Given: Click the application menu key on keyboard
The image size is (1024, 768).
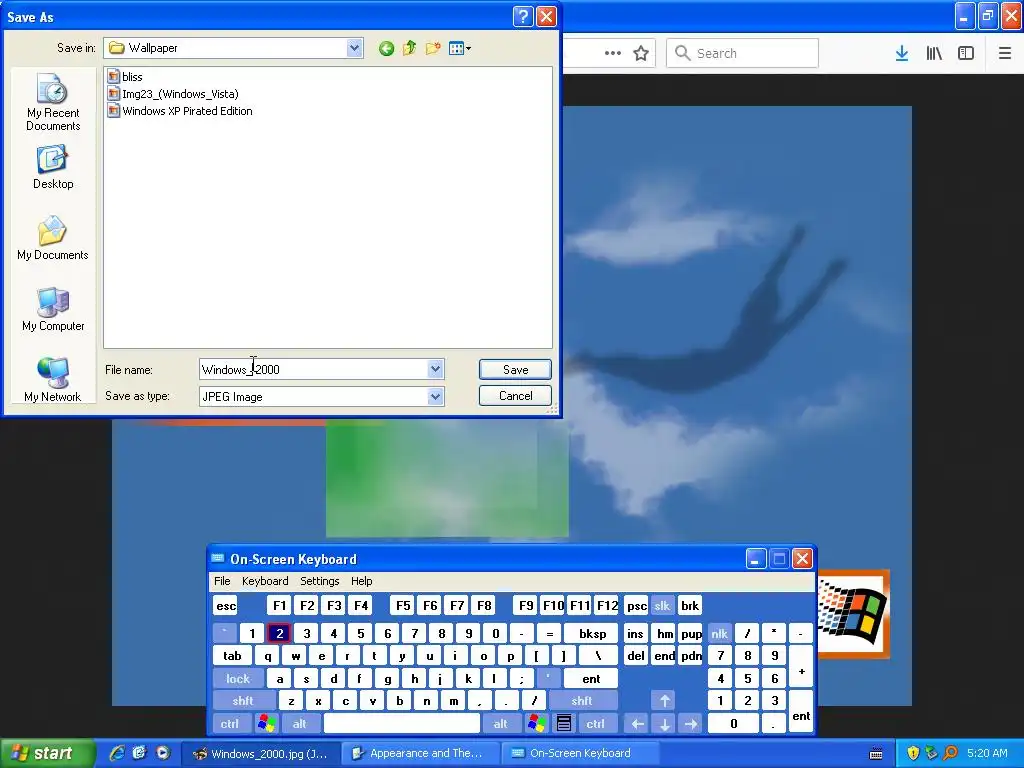Looking at the screenshot, I should (564, 724).
